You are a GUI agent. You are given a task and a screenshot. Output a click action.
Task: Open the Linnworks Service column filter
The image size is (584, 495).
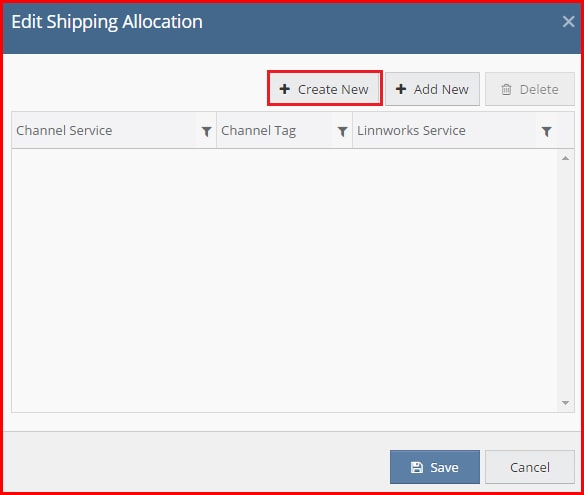[546, 131]
